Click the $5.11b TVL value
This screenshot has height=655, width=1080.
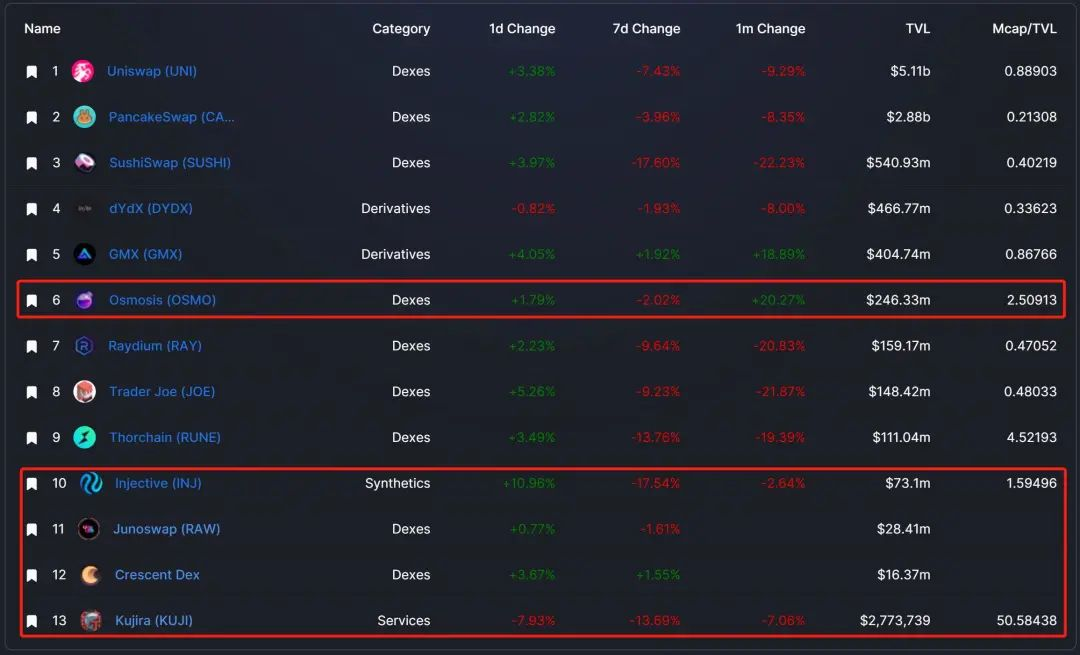[x=910, y=71]
